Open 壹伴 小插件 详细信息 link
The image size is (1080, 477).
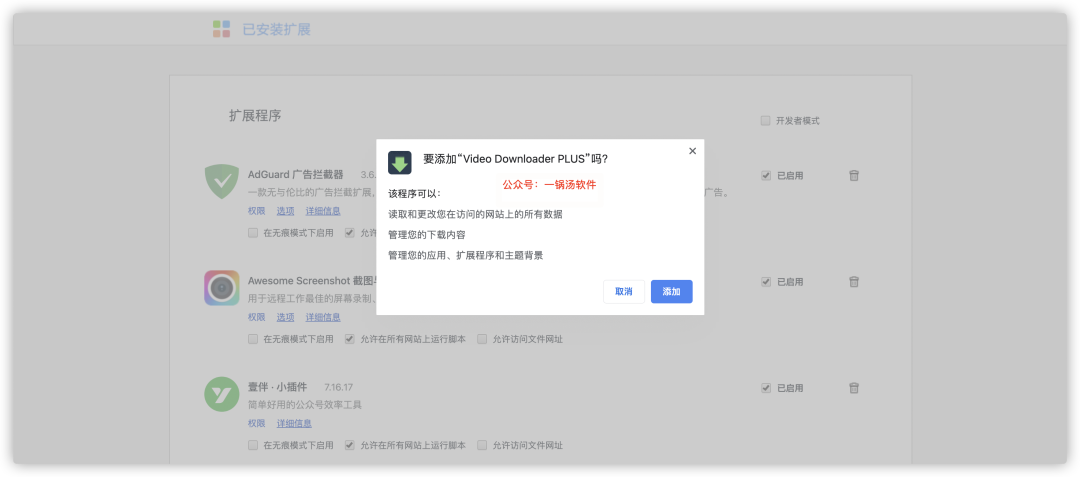pos(294,423)
